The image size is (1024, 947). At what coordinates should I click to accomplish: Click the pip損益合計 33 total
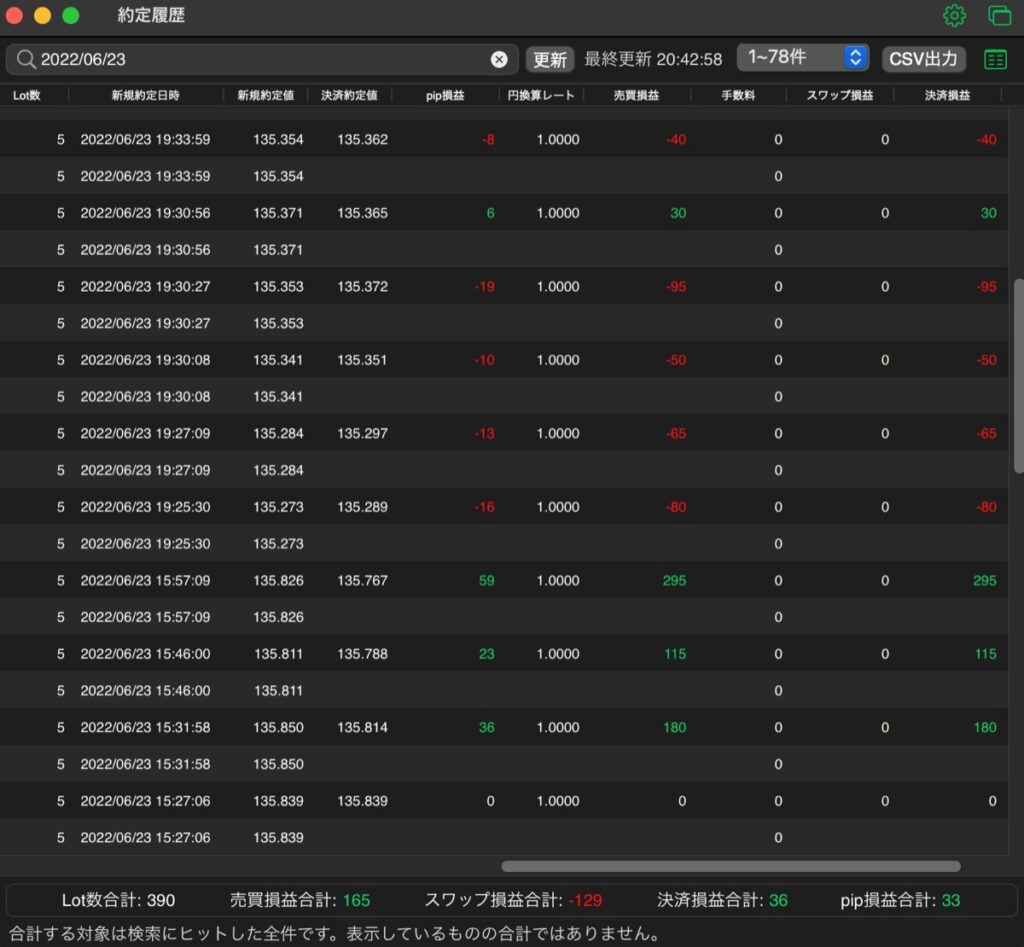900,900
